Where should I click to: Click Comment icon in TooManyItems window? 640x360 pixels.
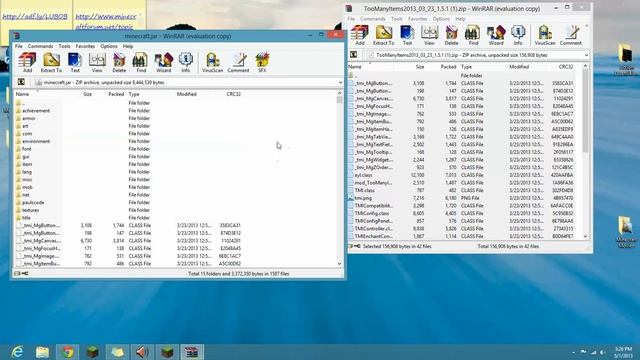[x=571, y=35]
